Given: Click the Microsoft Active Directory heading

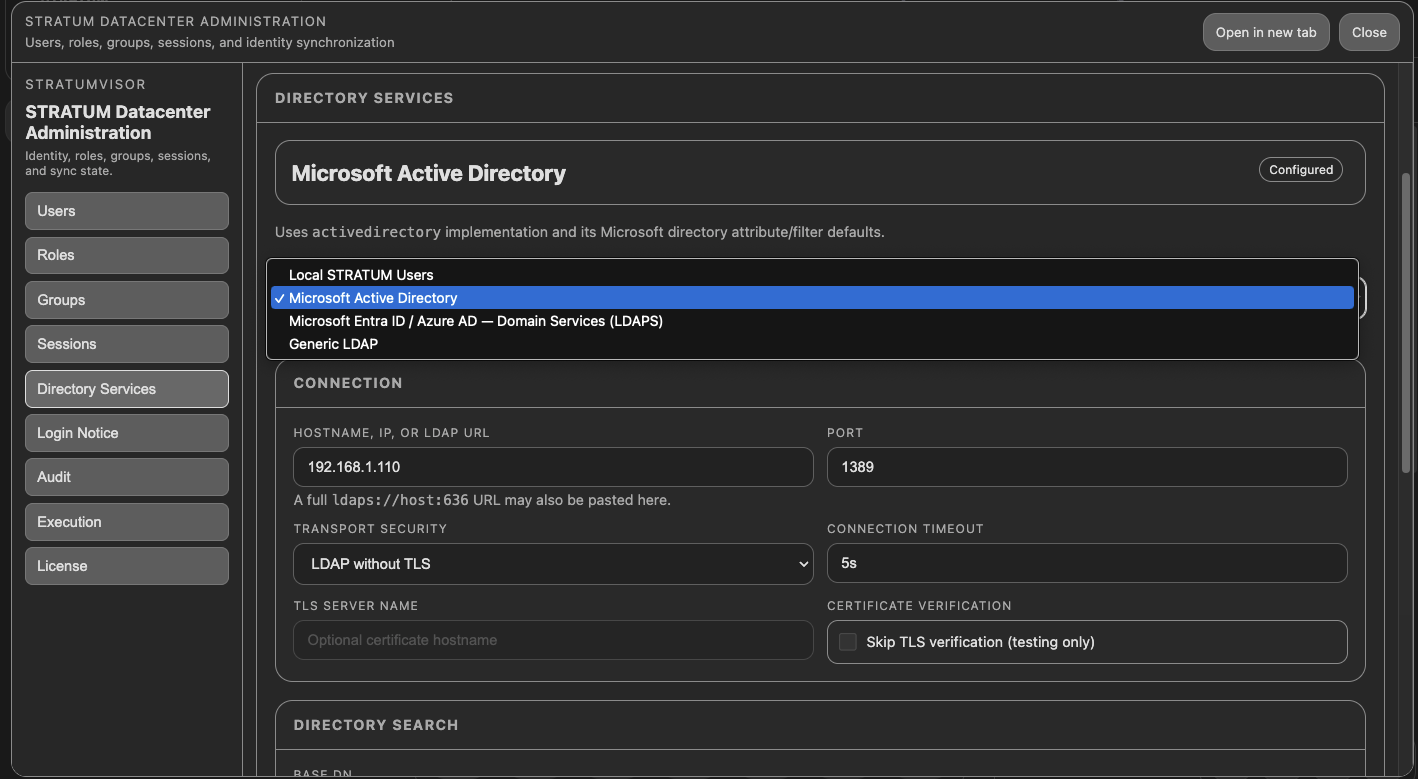Looking at the screenshot, I should pos(428,173).
